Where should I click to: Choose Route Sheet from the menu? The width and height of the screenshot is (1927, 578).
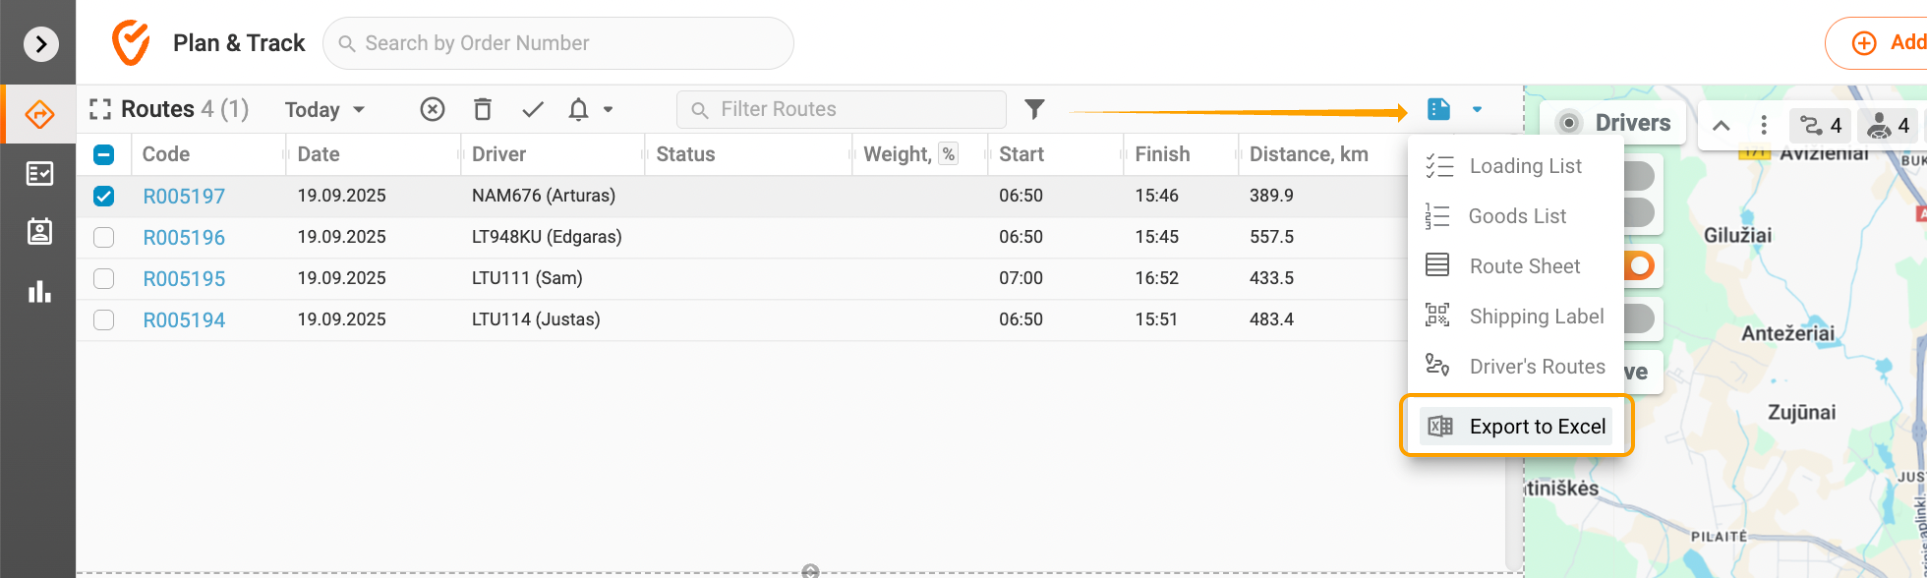1524,266
